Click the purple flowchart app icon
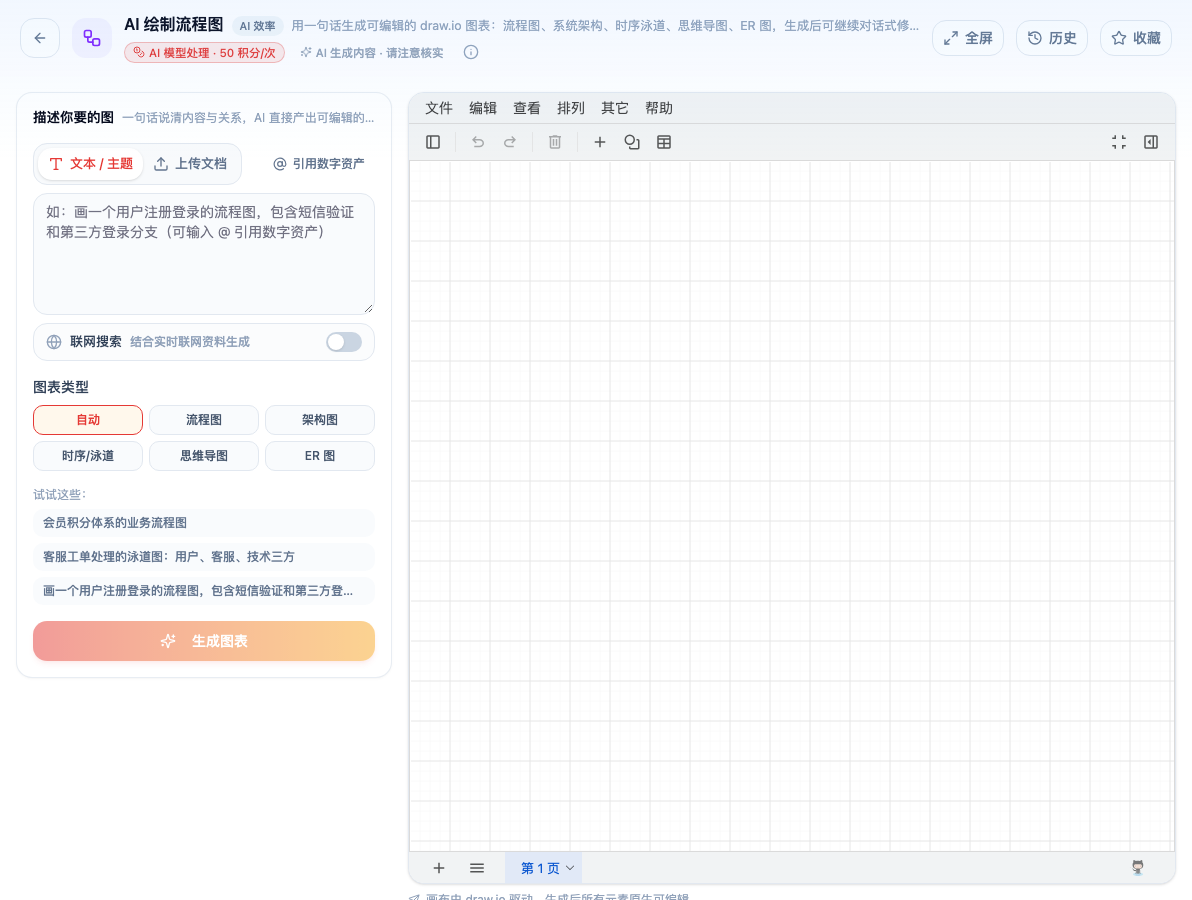The image size is (1192, 900). coord(92,38)
